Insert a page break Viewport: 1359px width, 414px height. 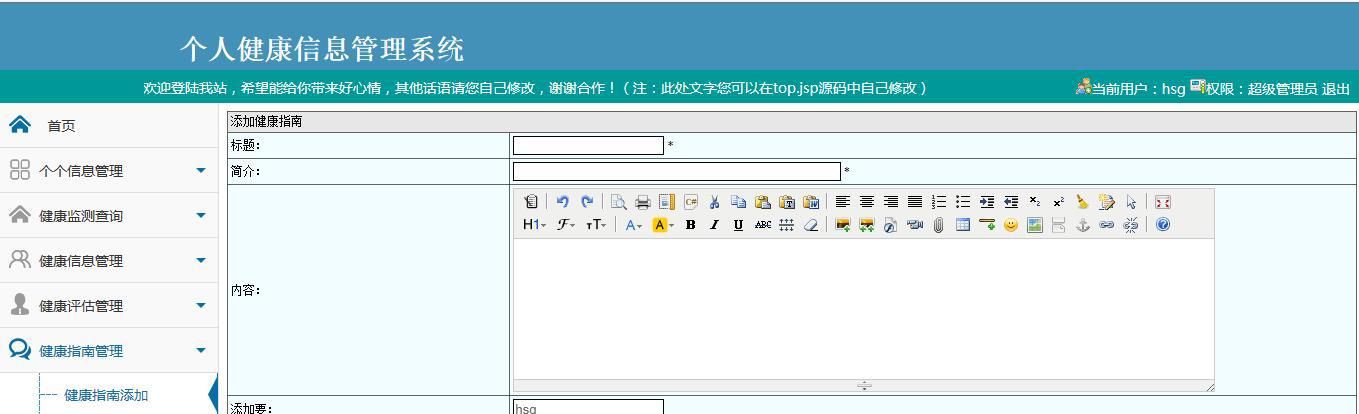[x=1058, y=225]
